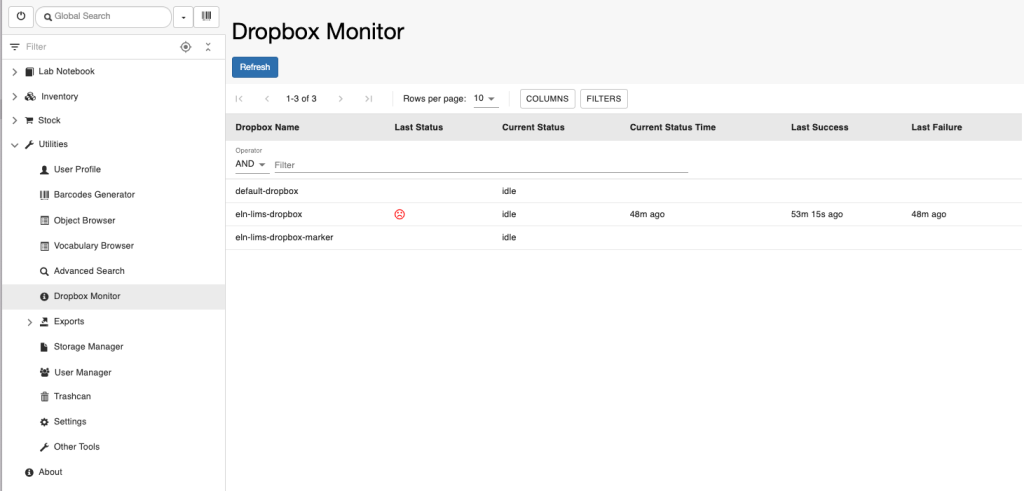This screenshot has height=491, width=1024.
Task: Open Settings gear in the sidebar
Action: click(x=70, y=422)
